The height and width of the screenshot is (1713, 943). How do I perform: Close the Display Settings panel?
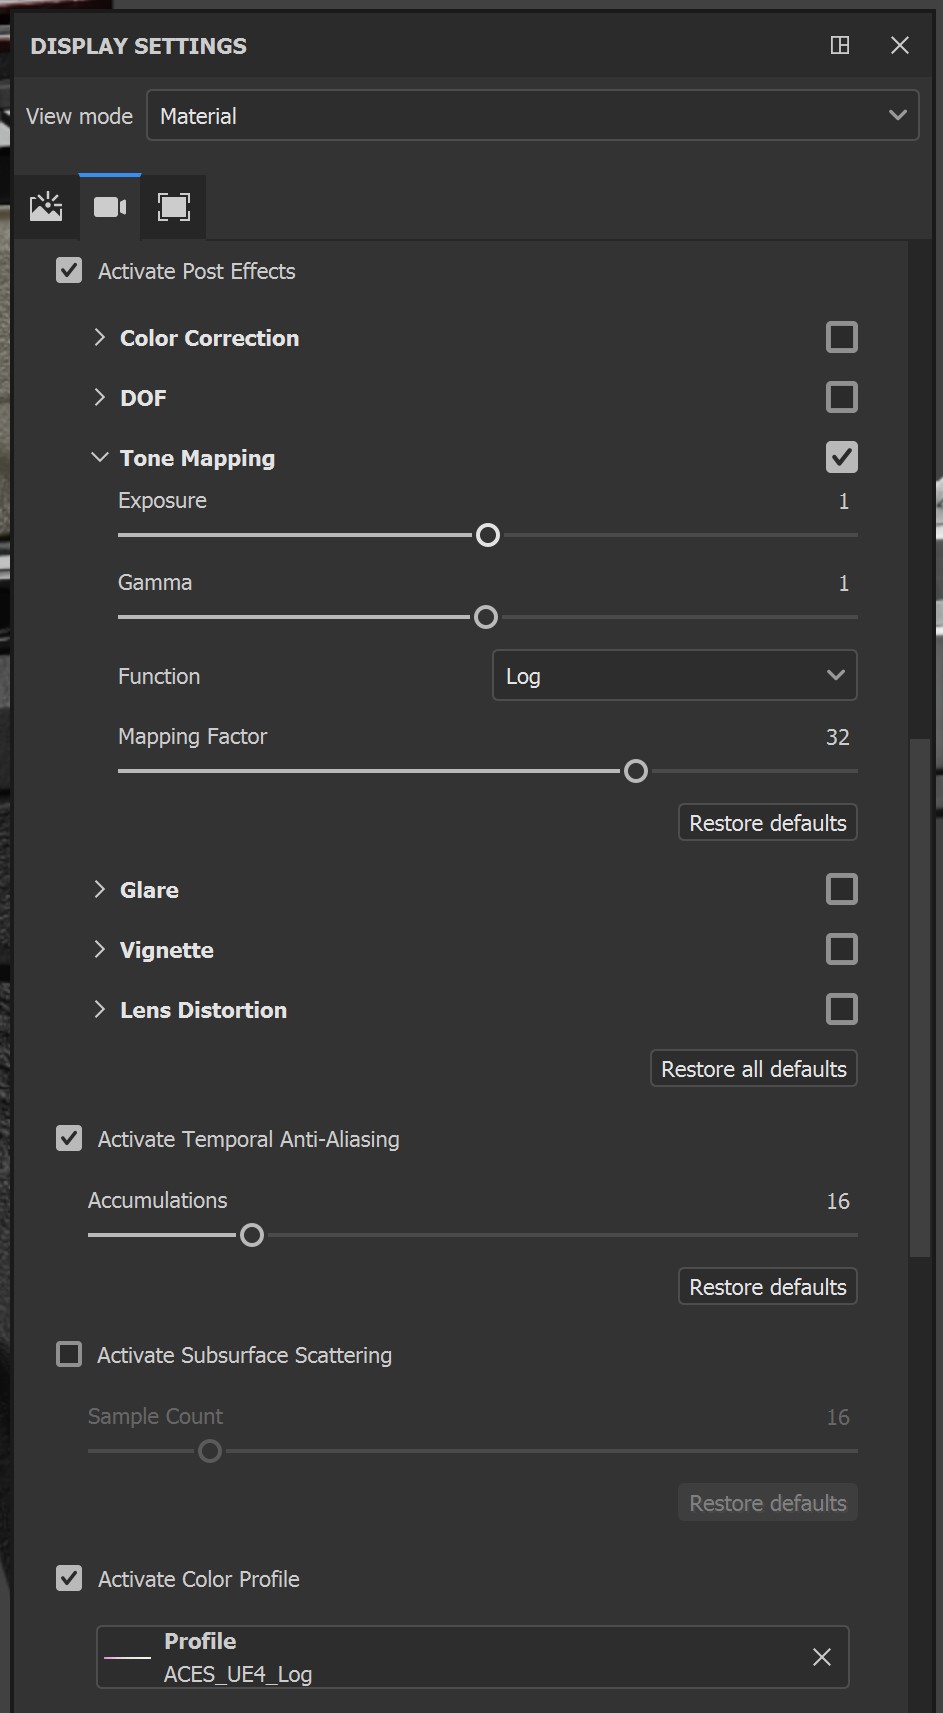pos(900,45)
